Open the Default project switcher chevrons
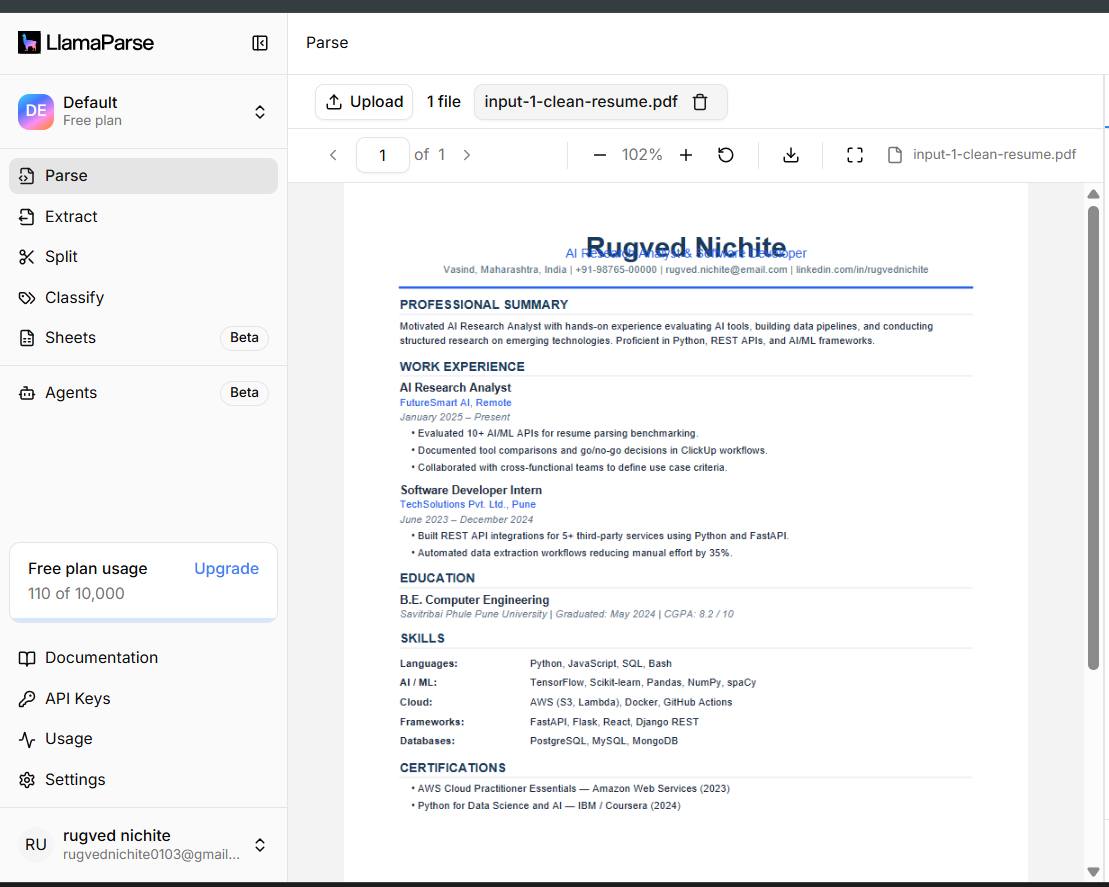This screenshot has height=887, width=1109. click(x=260, y=112)
